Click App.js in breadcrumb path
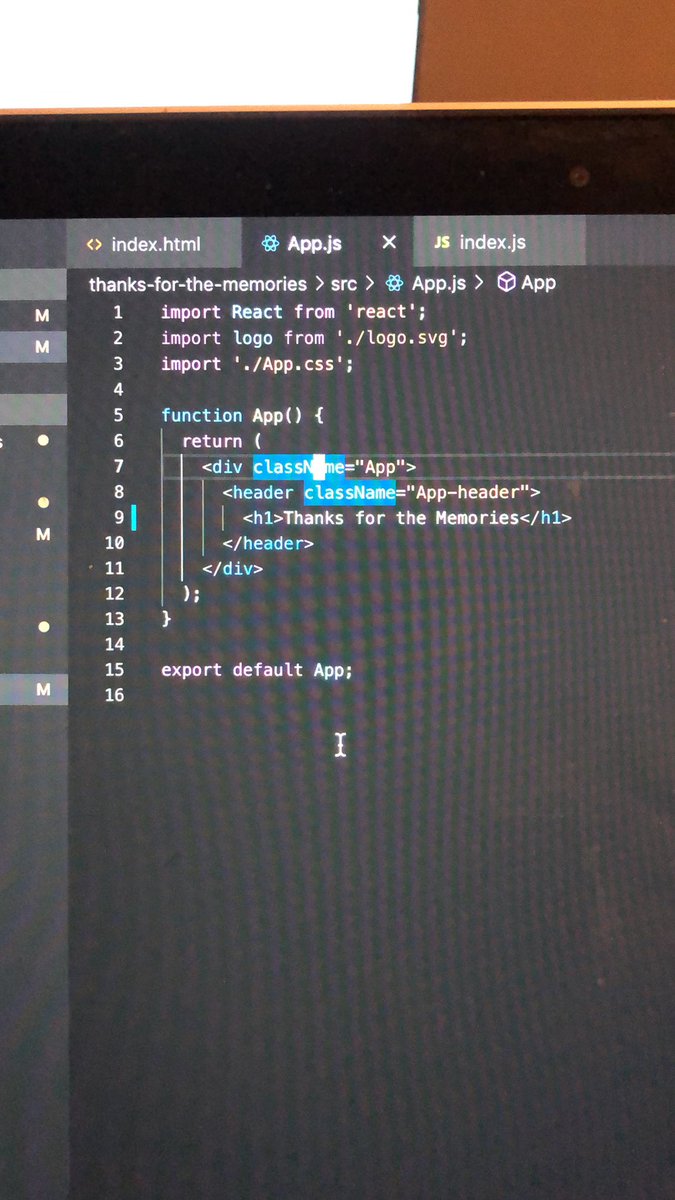The width and height of the screenshot is (675, 1200). [439, 284]
